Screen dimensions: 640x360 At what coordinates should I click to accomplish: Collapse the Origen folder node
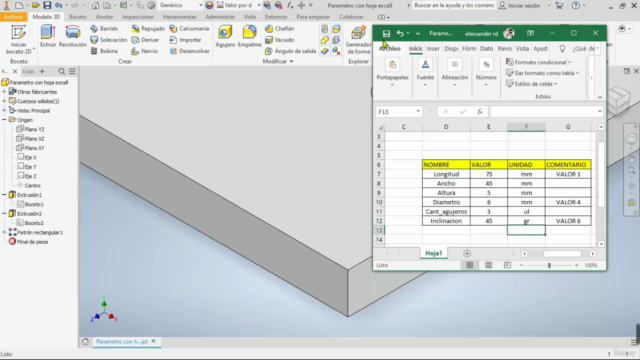coord(4,120)
